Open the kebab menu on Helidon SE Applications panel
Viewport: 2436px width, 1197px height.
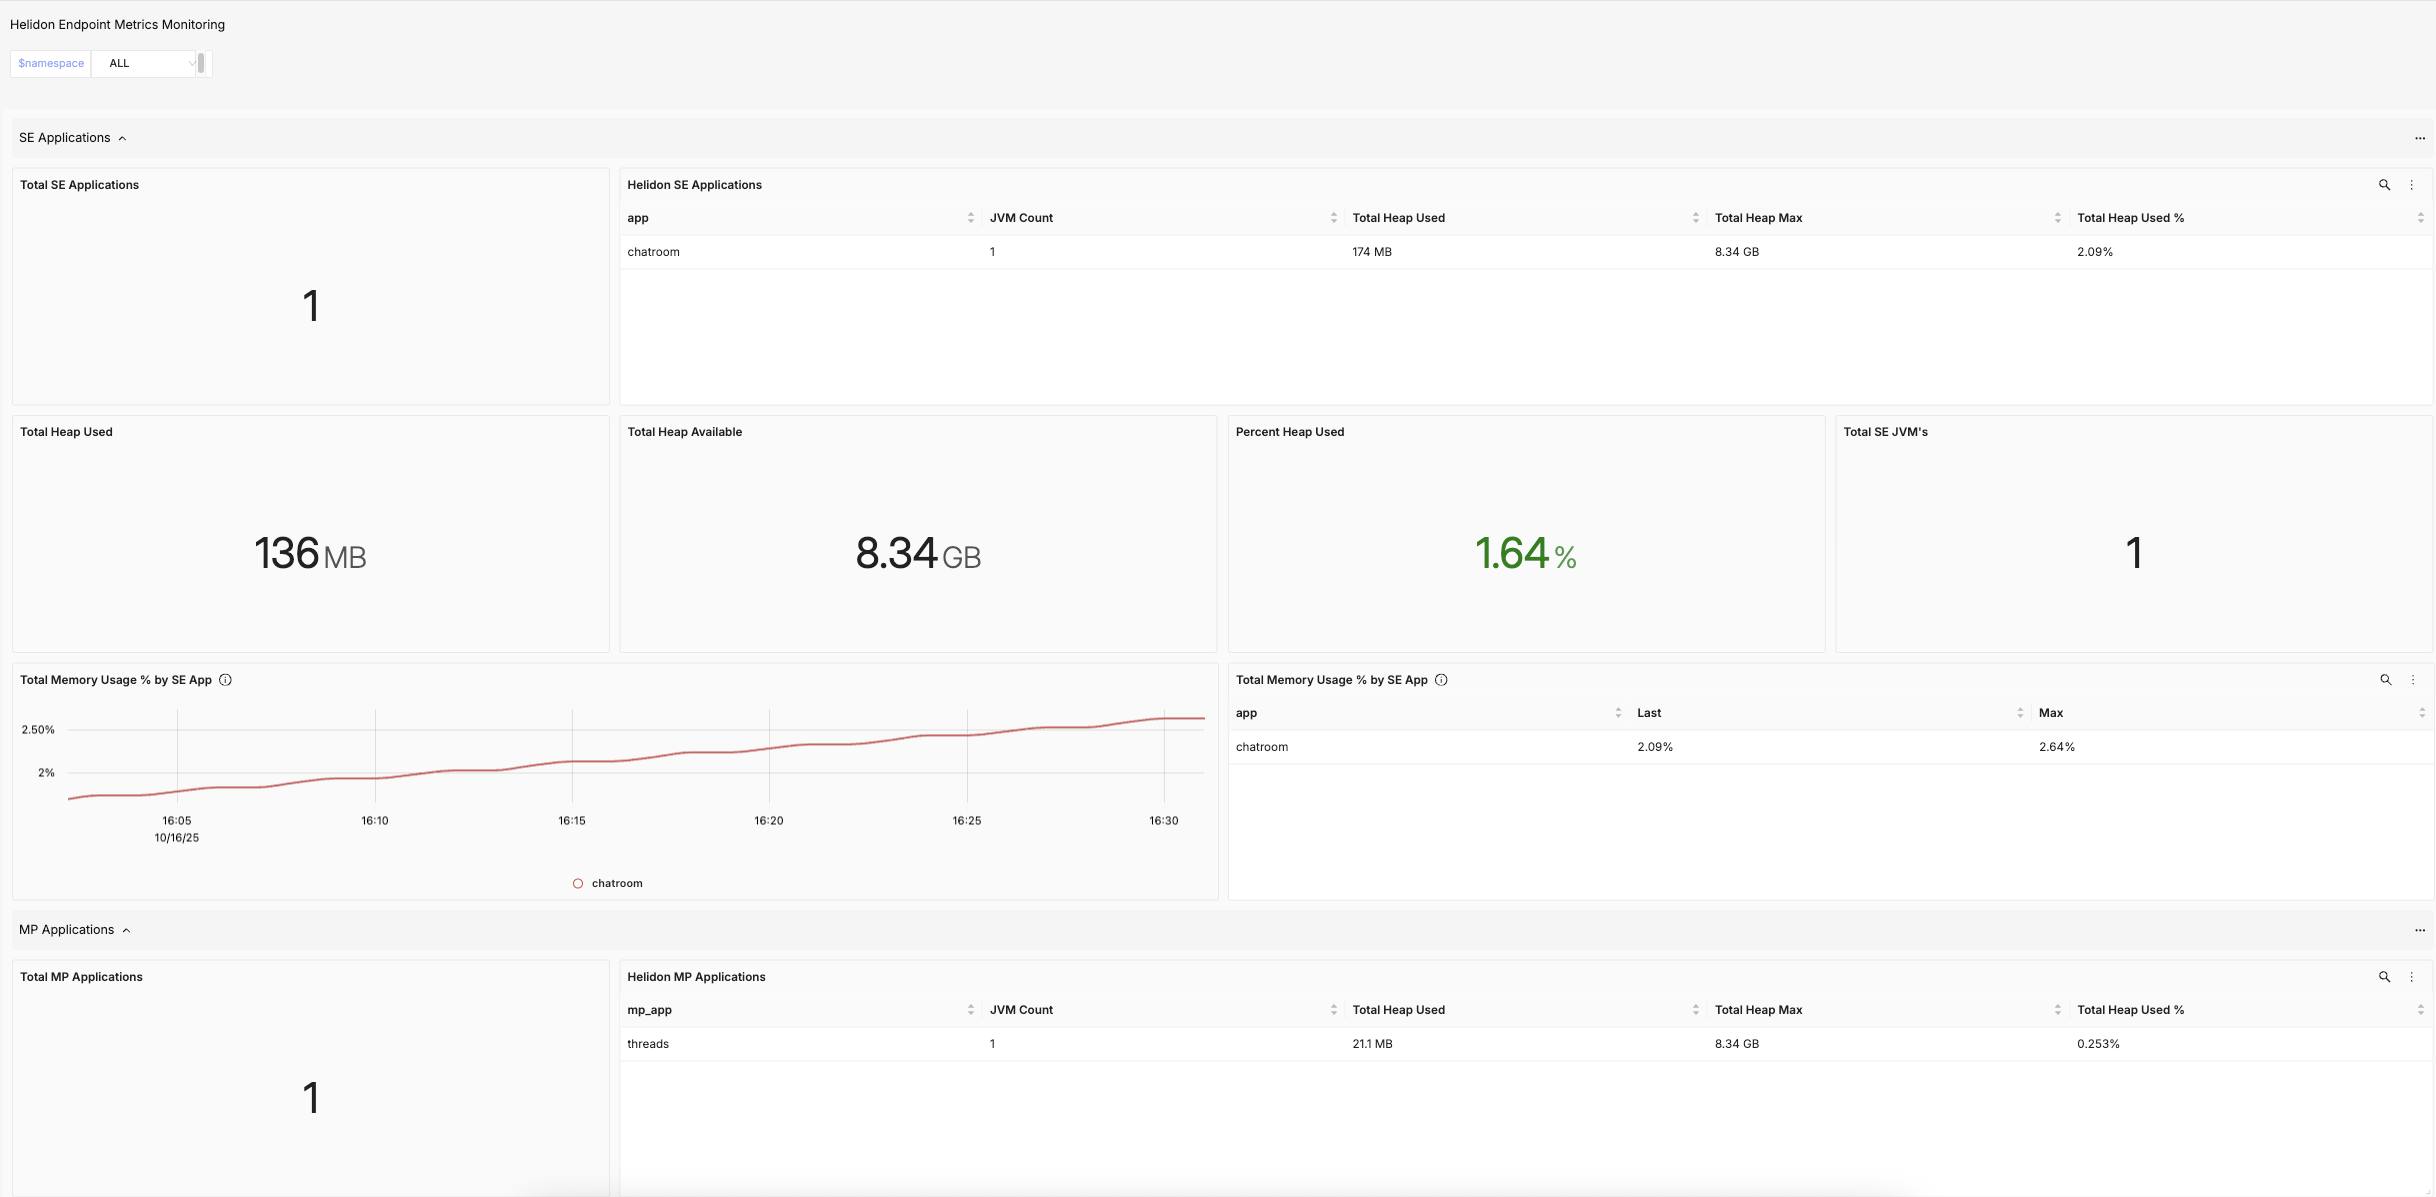point(2412,185)
